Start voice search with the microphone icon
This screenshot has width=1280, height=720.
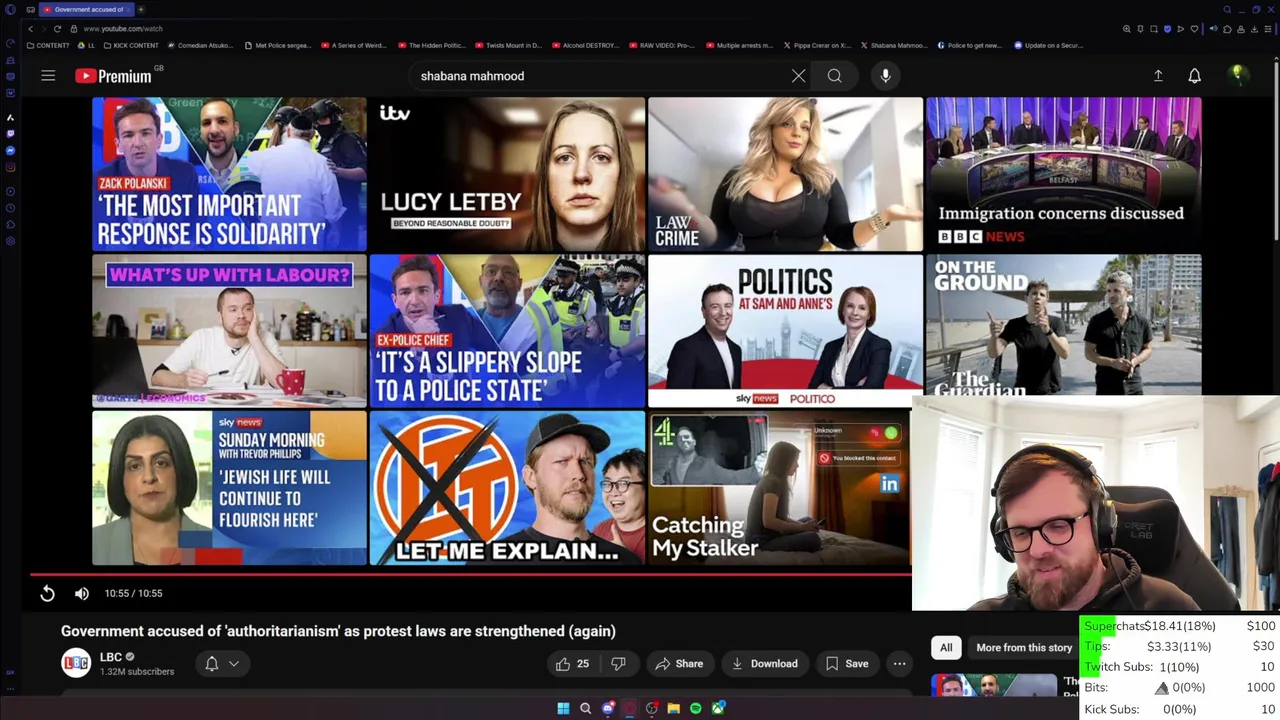[x=885, y=76]
